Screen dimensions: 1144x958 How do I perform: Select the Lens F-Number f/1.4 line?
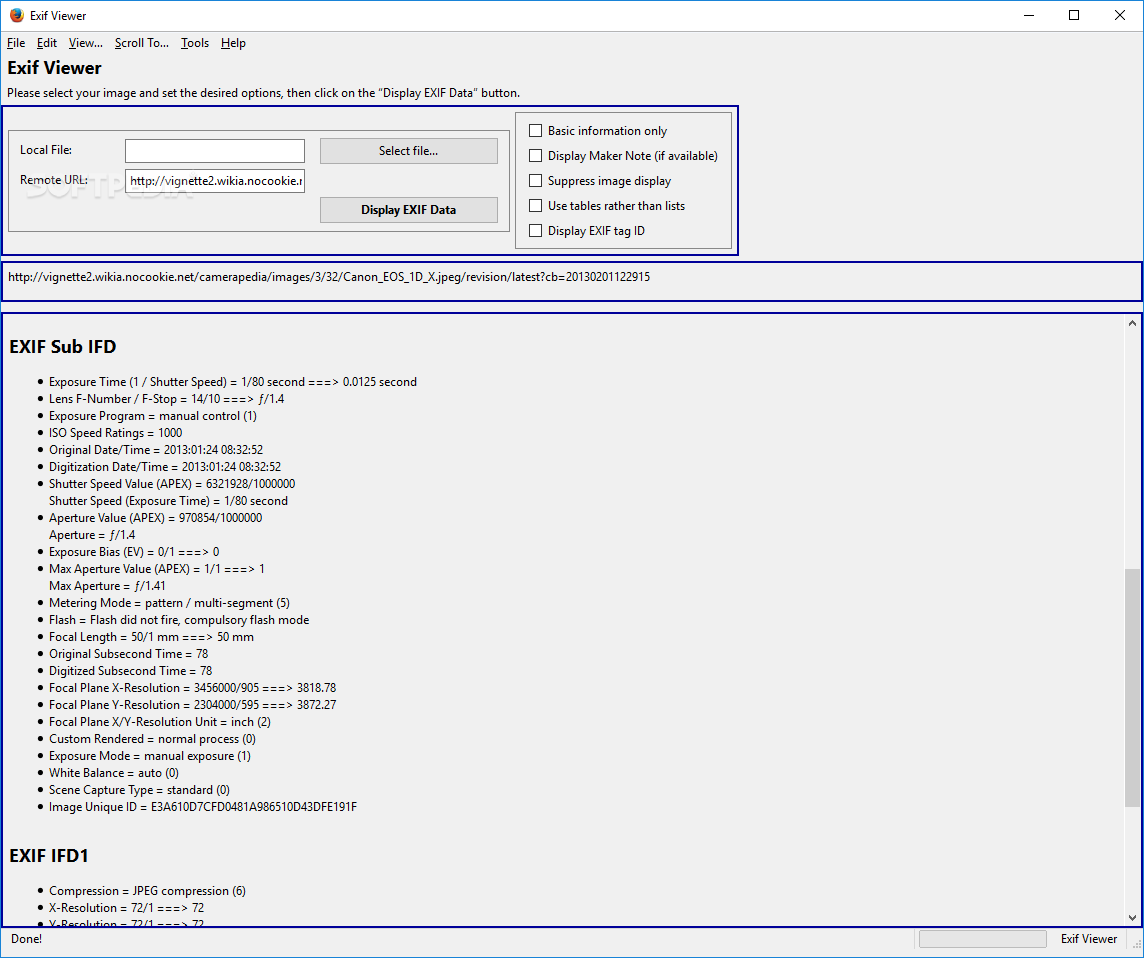tap(166, 399)
